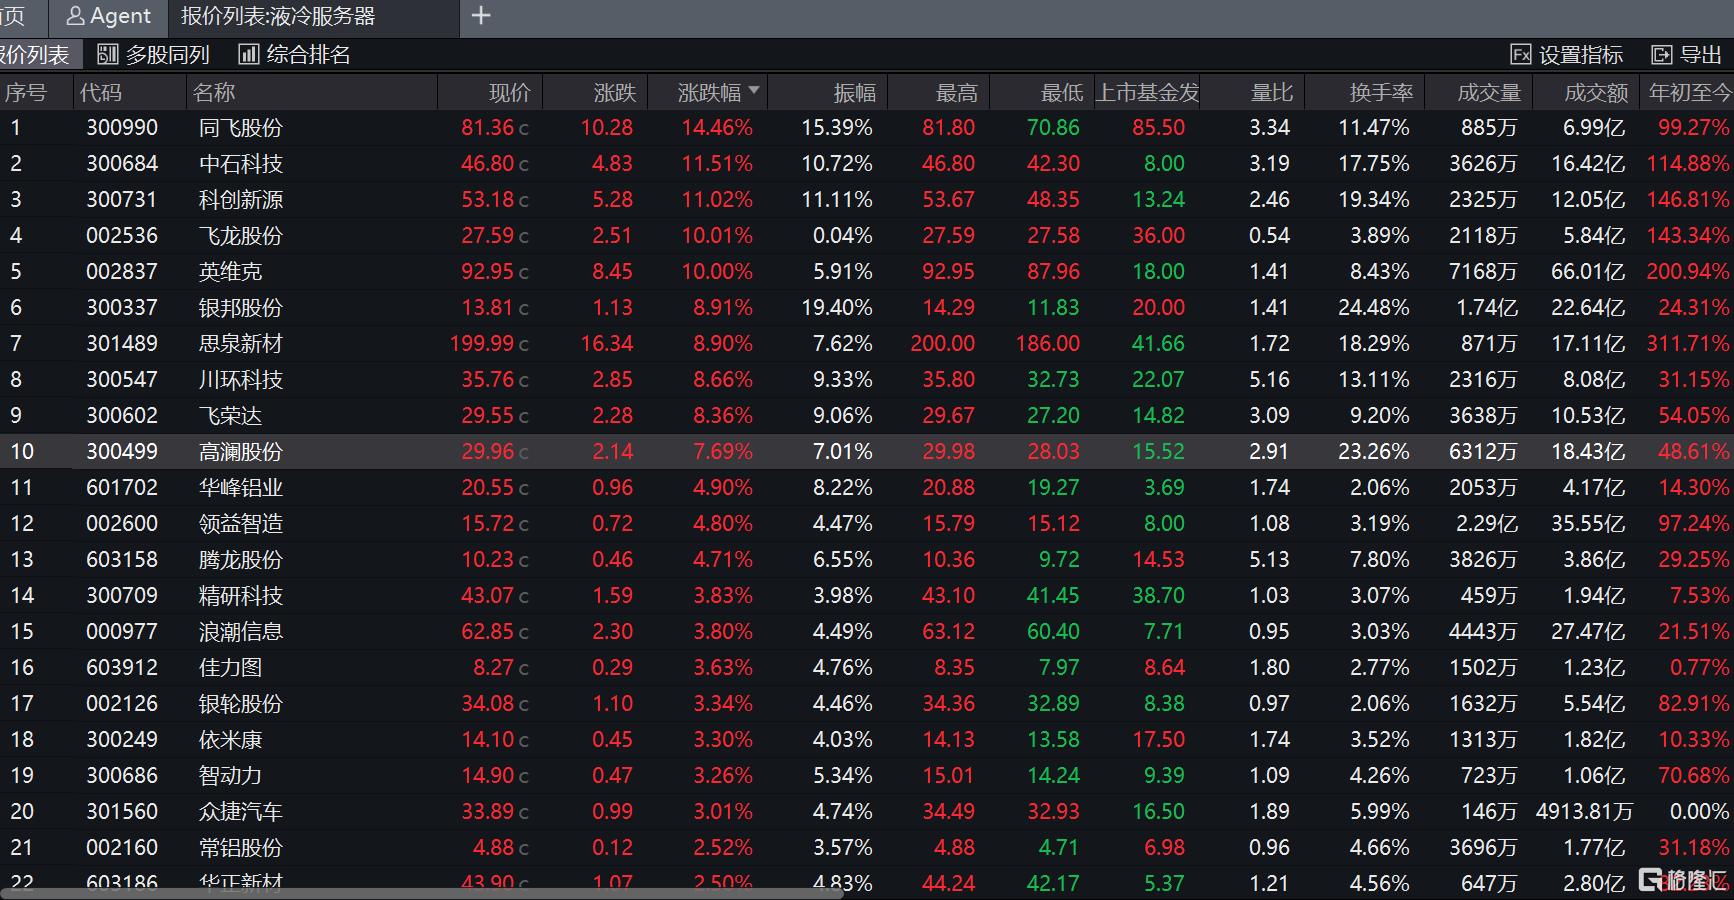Image resolution: width=1734 pixels, height=900 pixels.
Task: Sort by the 量比 column header
Action: coord(1272,93)
